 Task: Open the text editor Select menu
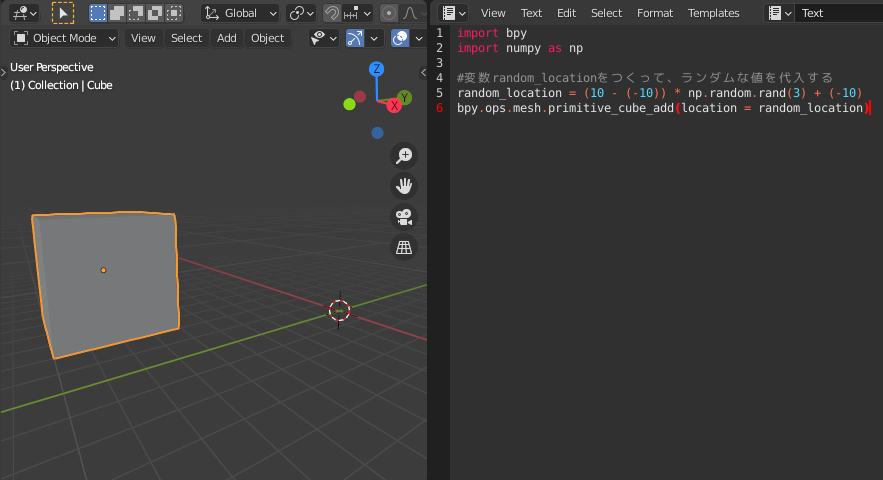pos(606,13)
